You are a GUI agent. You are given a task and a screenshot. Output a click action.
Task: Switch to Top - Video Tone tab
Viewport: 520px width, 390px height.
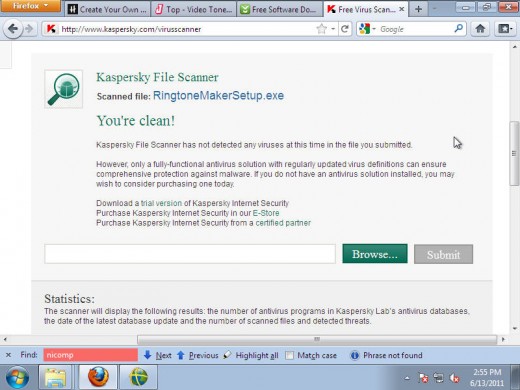point(193,9)
